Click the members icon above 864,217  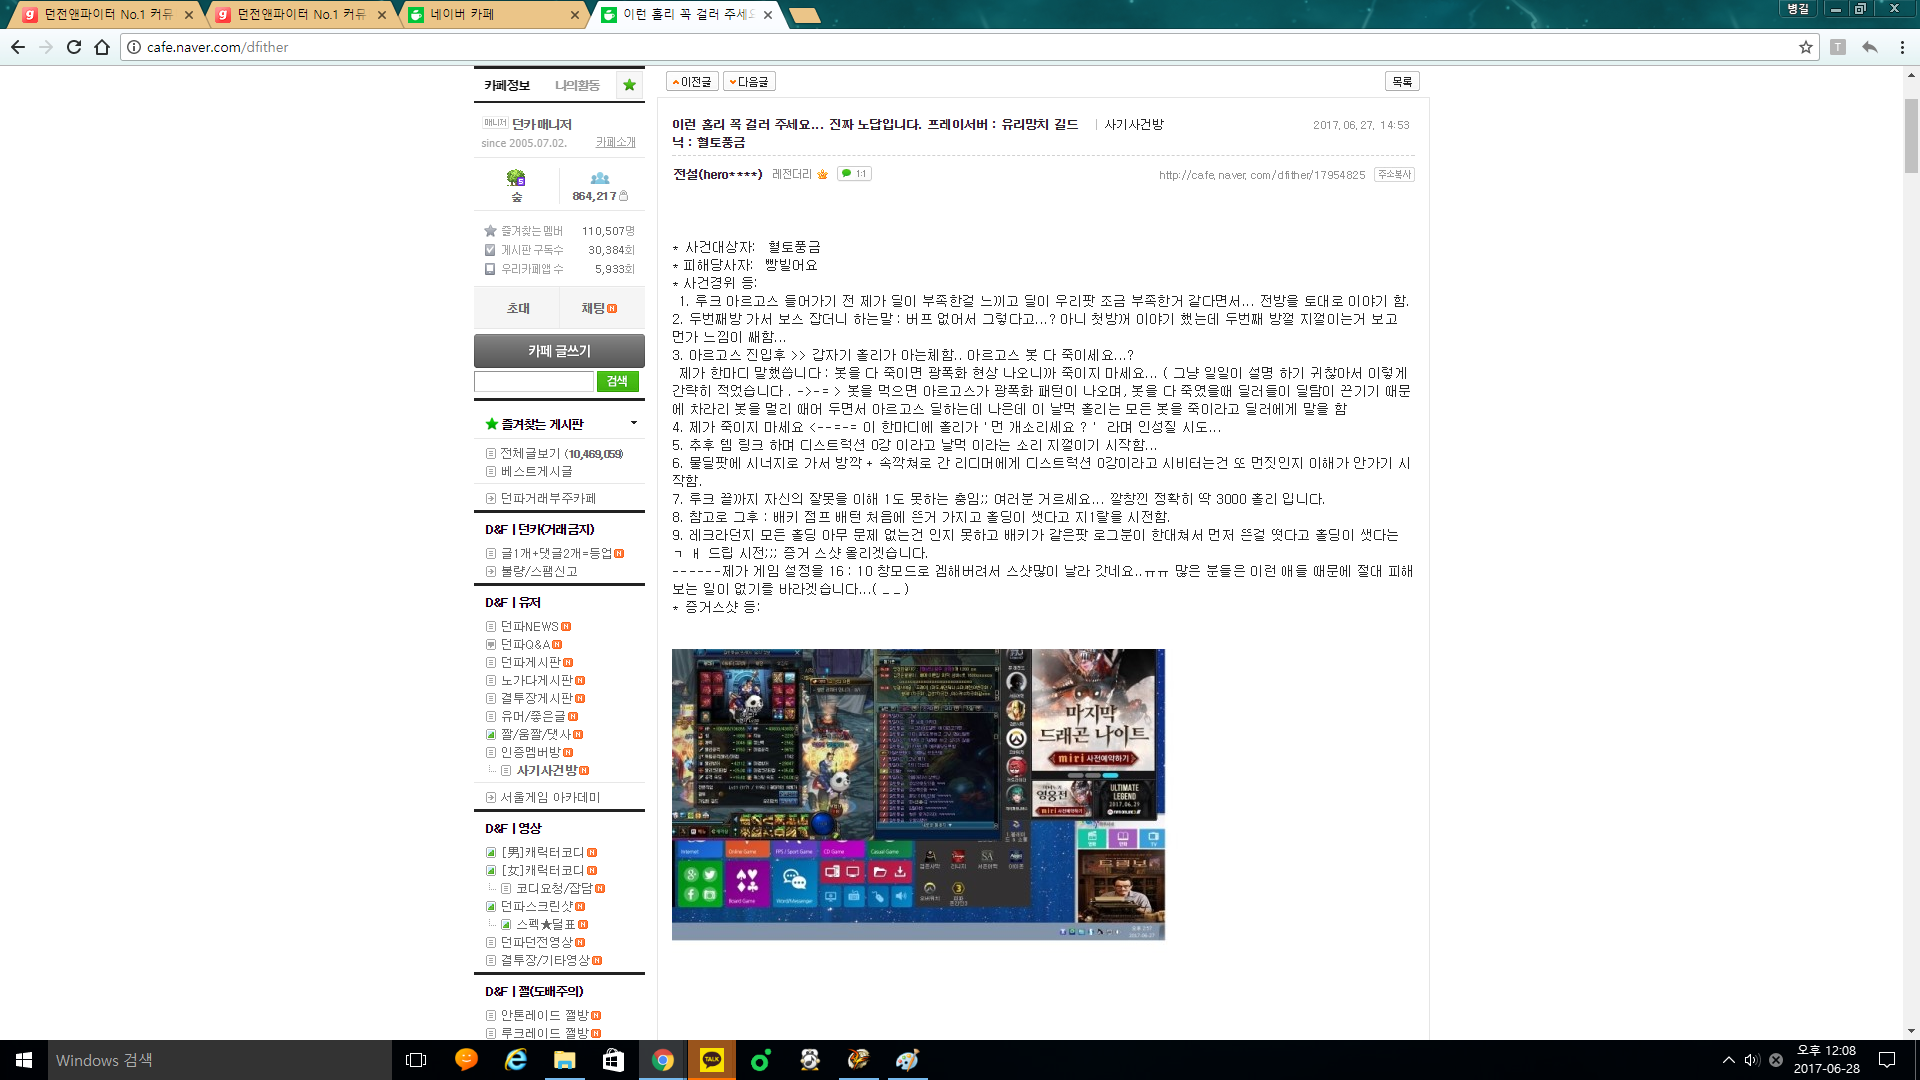(x=600, y=178)
